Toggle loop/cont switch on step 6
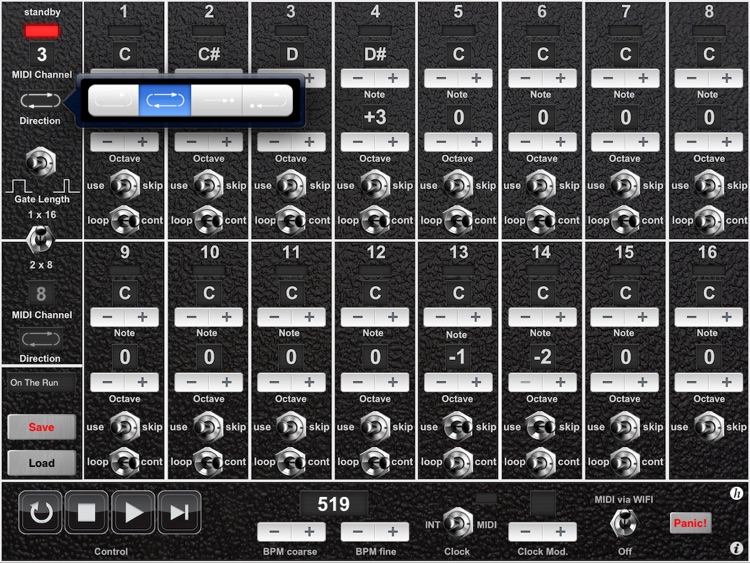This screenshot has width=750, height=563. (x=541, y=220)
